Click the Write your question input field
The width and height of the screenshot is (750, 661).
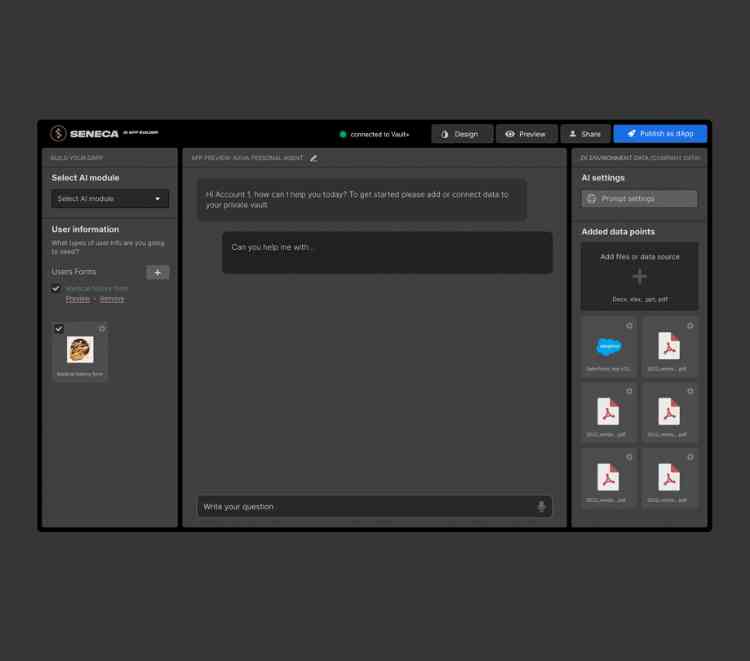pos(365,507)
